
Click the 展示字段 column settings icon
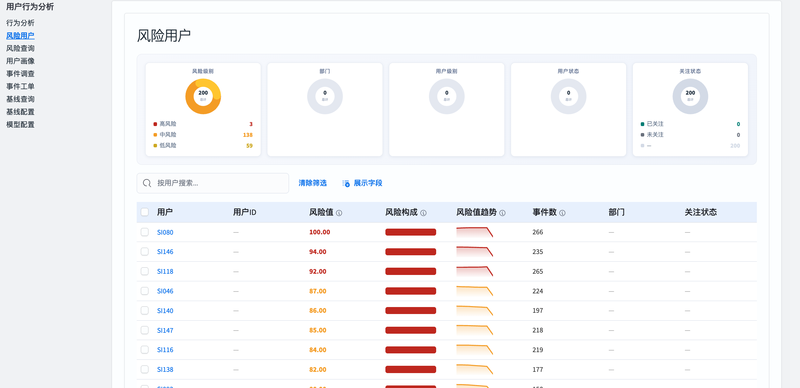346,183
